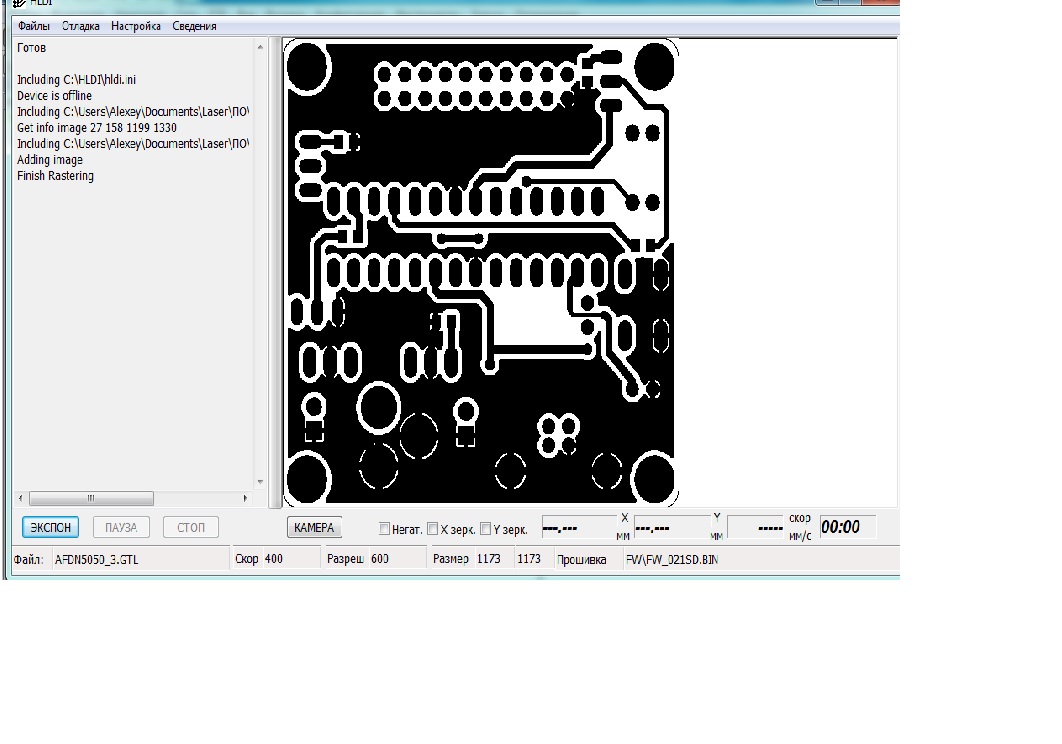This screenshot has width=1062, height=744.
Task: Click the Файл: label in status bar
Action: pyautogui.click(x=28, y=560)
